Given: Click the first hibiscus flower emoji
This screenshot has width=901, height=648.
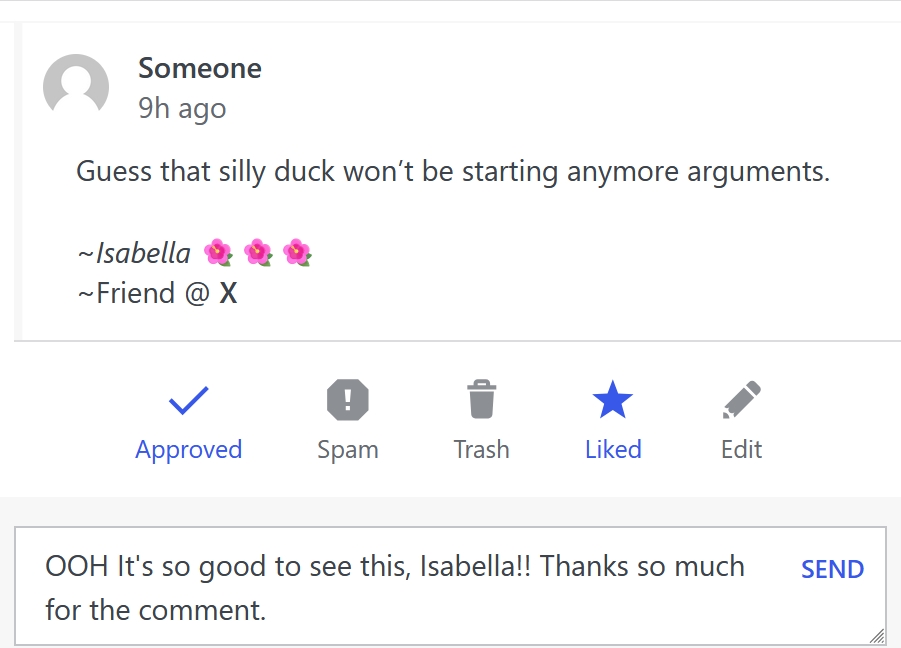Looking at the screenshot, I should click(x=218, y=253).
